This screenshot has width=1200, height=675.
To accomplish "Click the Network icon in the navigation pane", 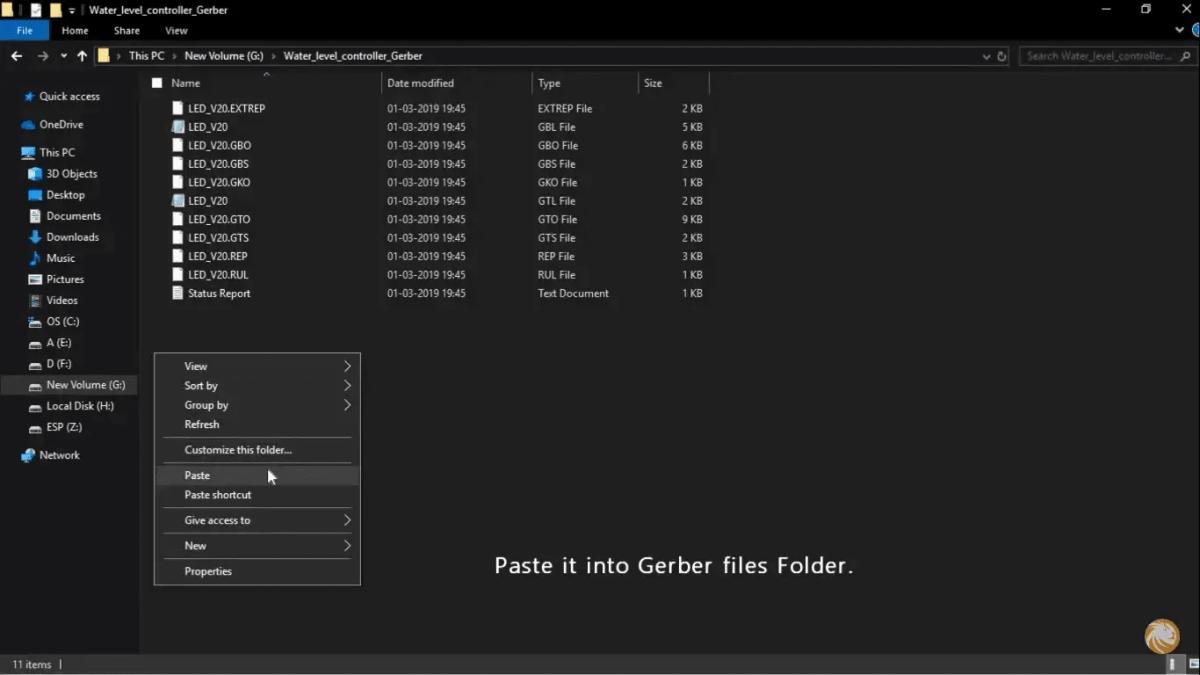I will coord(28,455).
